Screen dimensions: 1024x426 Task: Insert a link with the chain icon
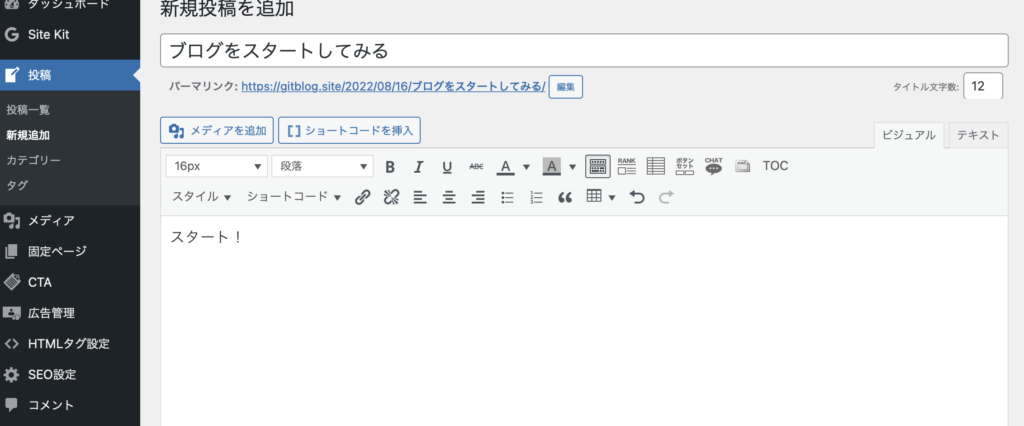363,198
